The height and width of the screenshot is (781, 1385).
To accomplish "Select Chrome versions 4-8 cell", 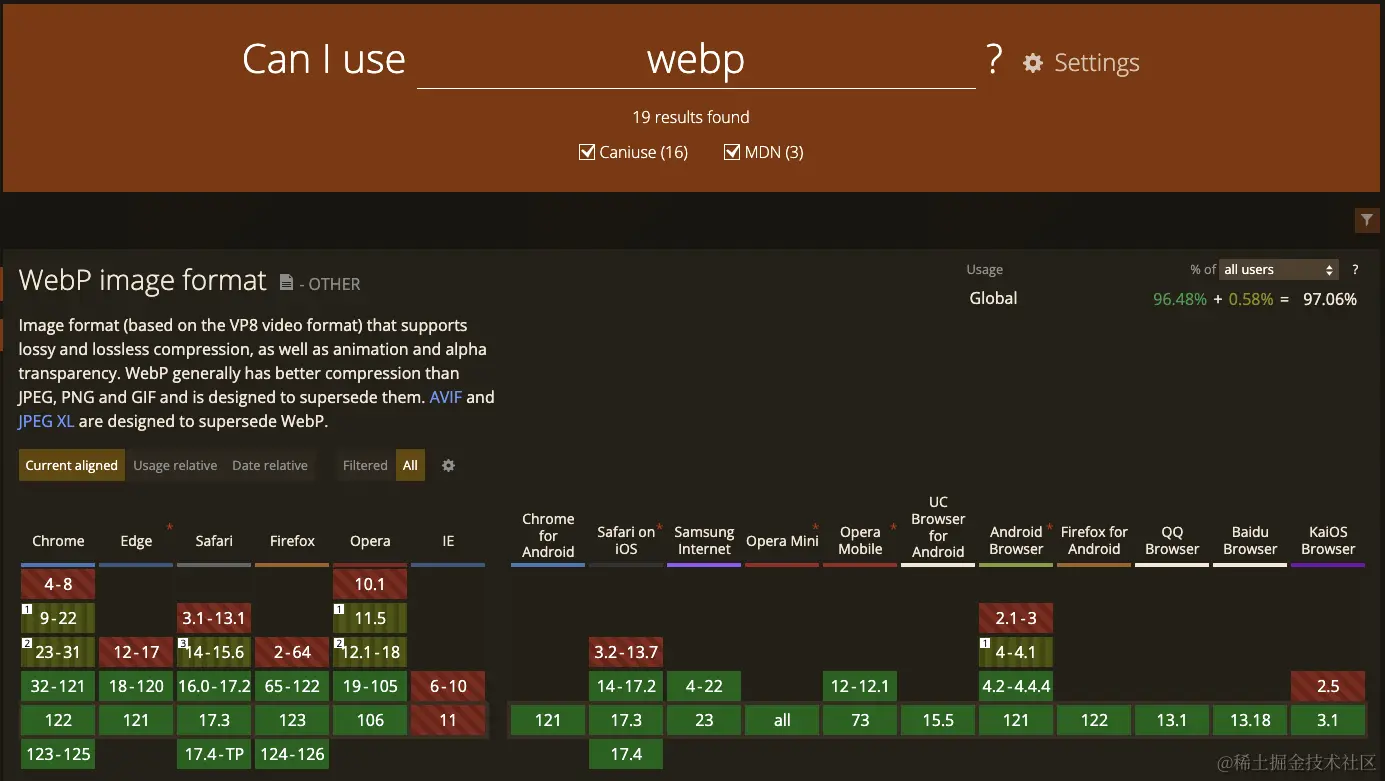I will click(58, 584).
